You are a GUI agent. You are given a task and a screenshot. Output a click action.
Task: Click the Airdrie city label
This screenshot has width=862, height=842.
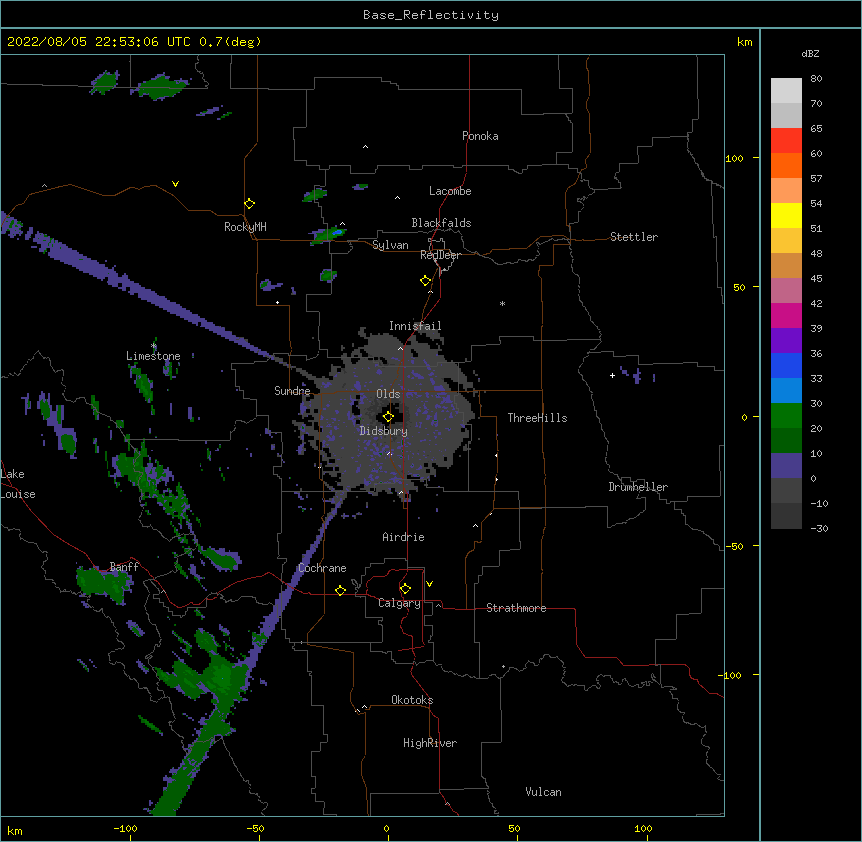tap(404, 537)
